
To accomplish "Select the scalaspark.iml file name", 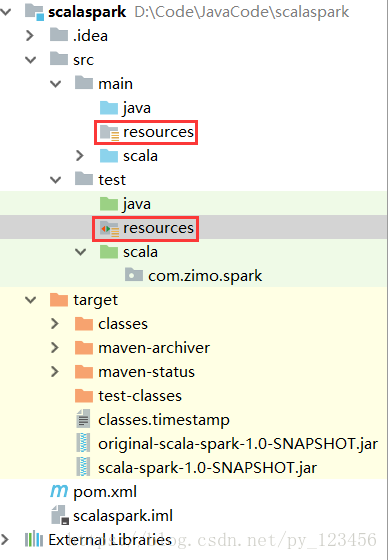I will (x=123, y=516).
